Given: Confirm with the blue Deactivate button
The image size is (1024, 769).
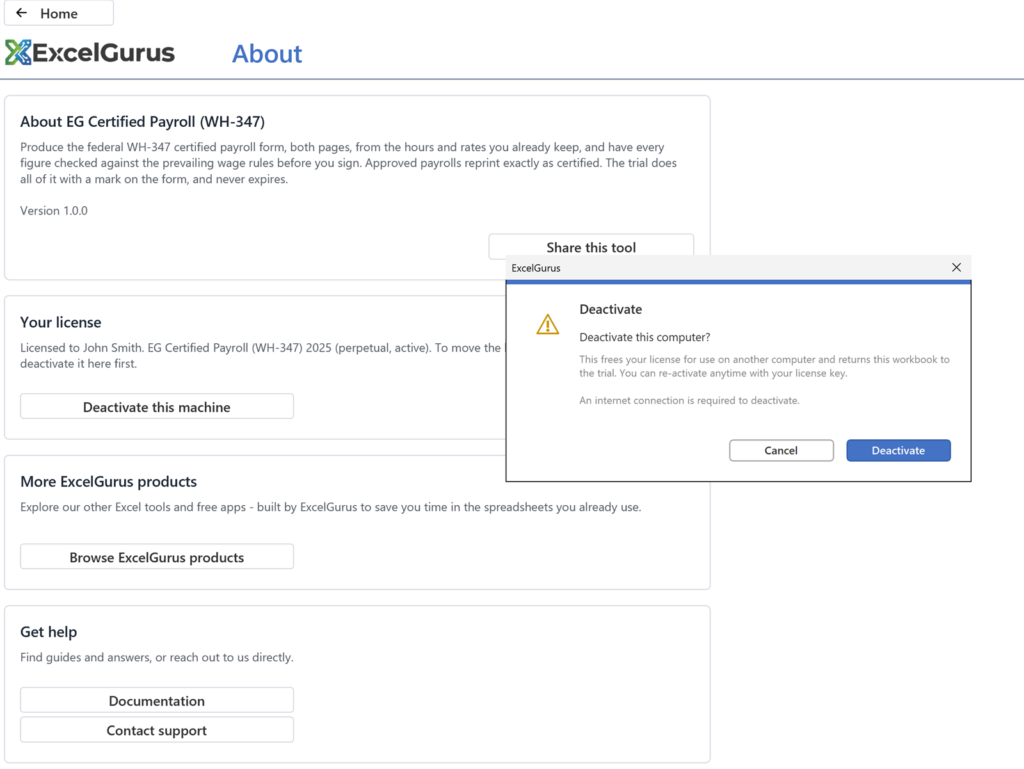Looking at the screenshot, I should click(898, 450).
